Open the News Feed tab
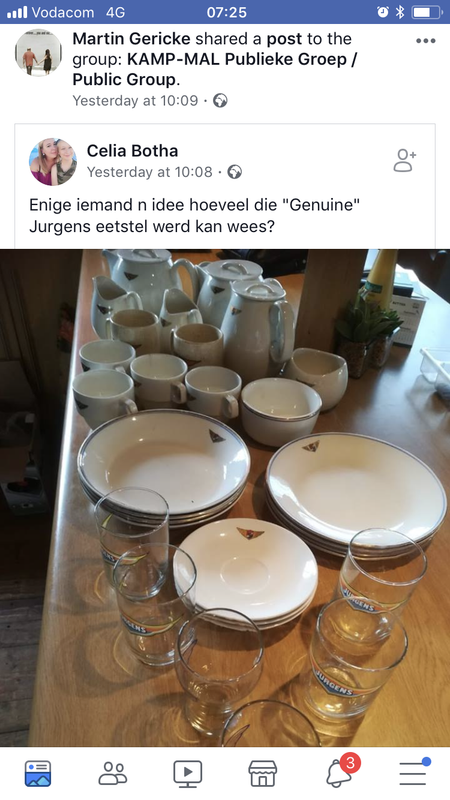The height and width of the screenshot is (800, 450). (38, 773)
